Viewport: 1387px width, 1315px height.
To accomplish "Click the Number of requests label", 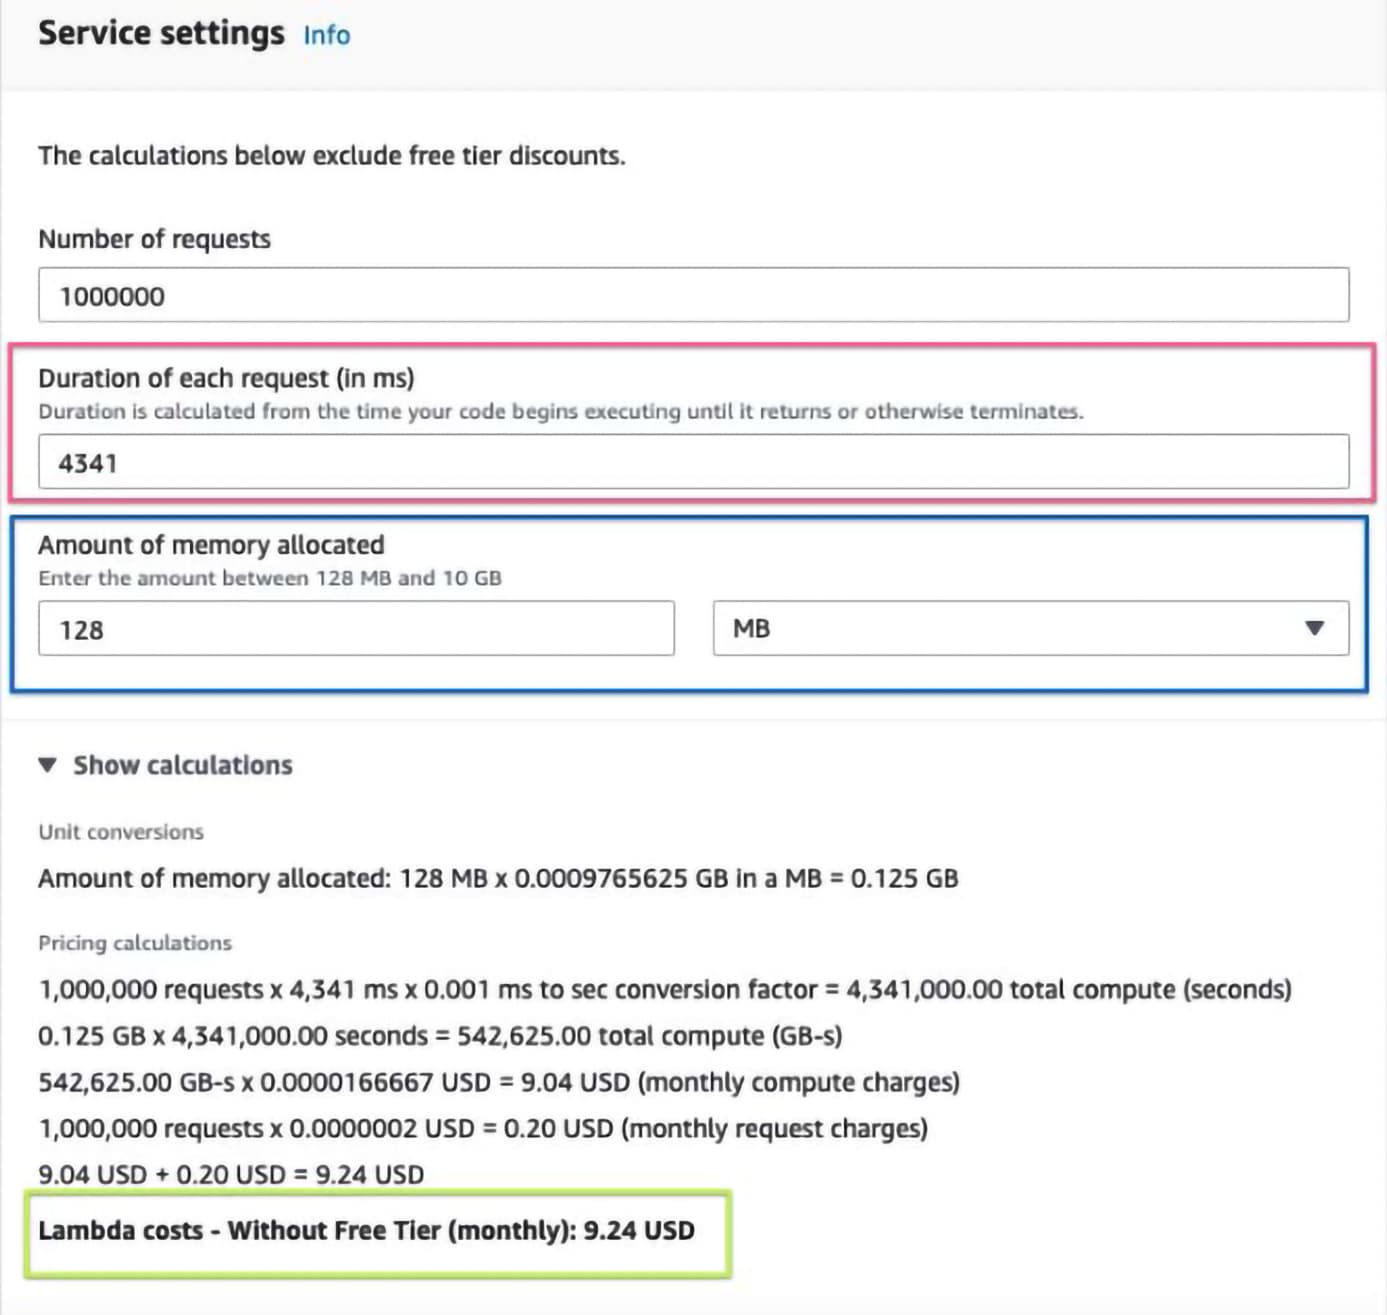I will 154,239.
